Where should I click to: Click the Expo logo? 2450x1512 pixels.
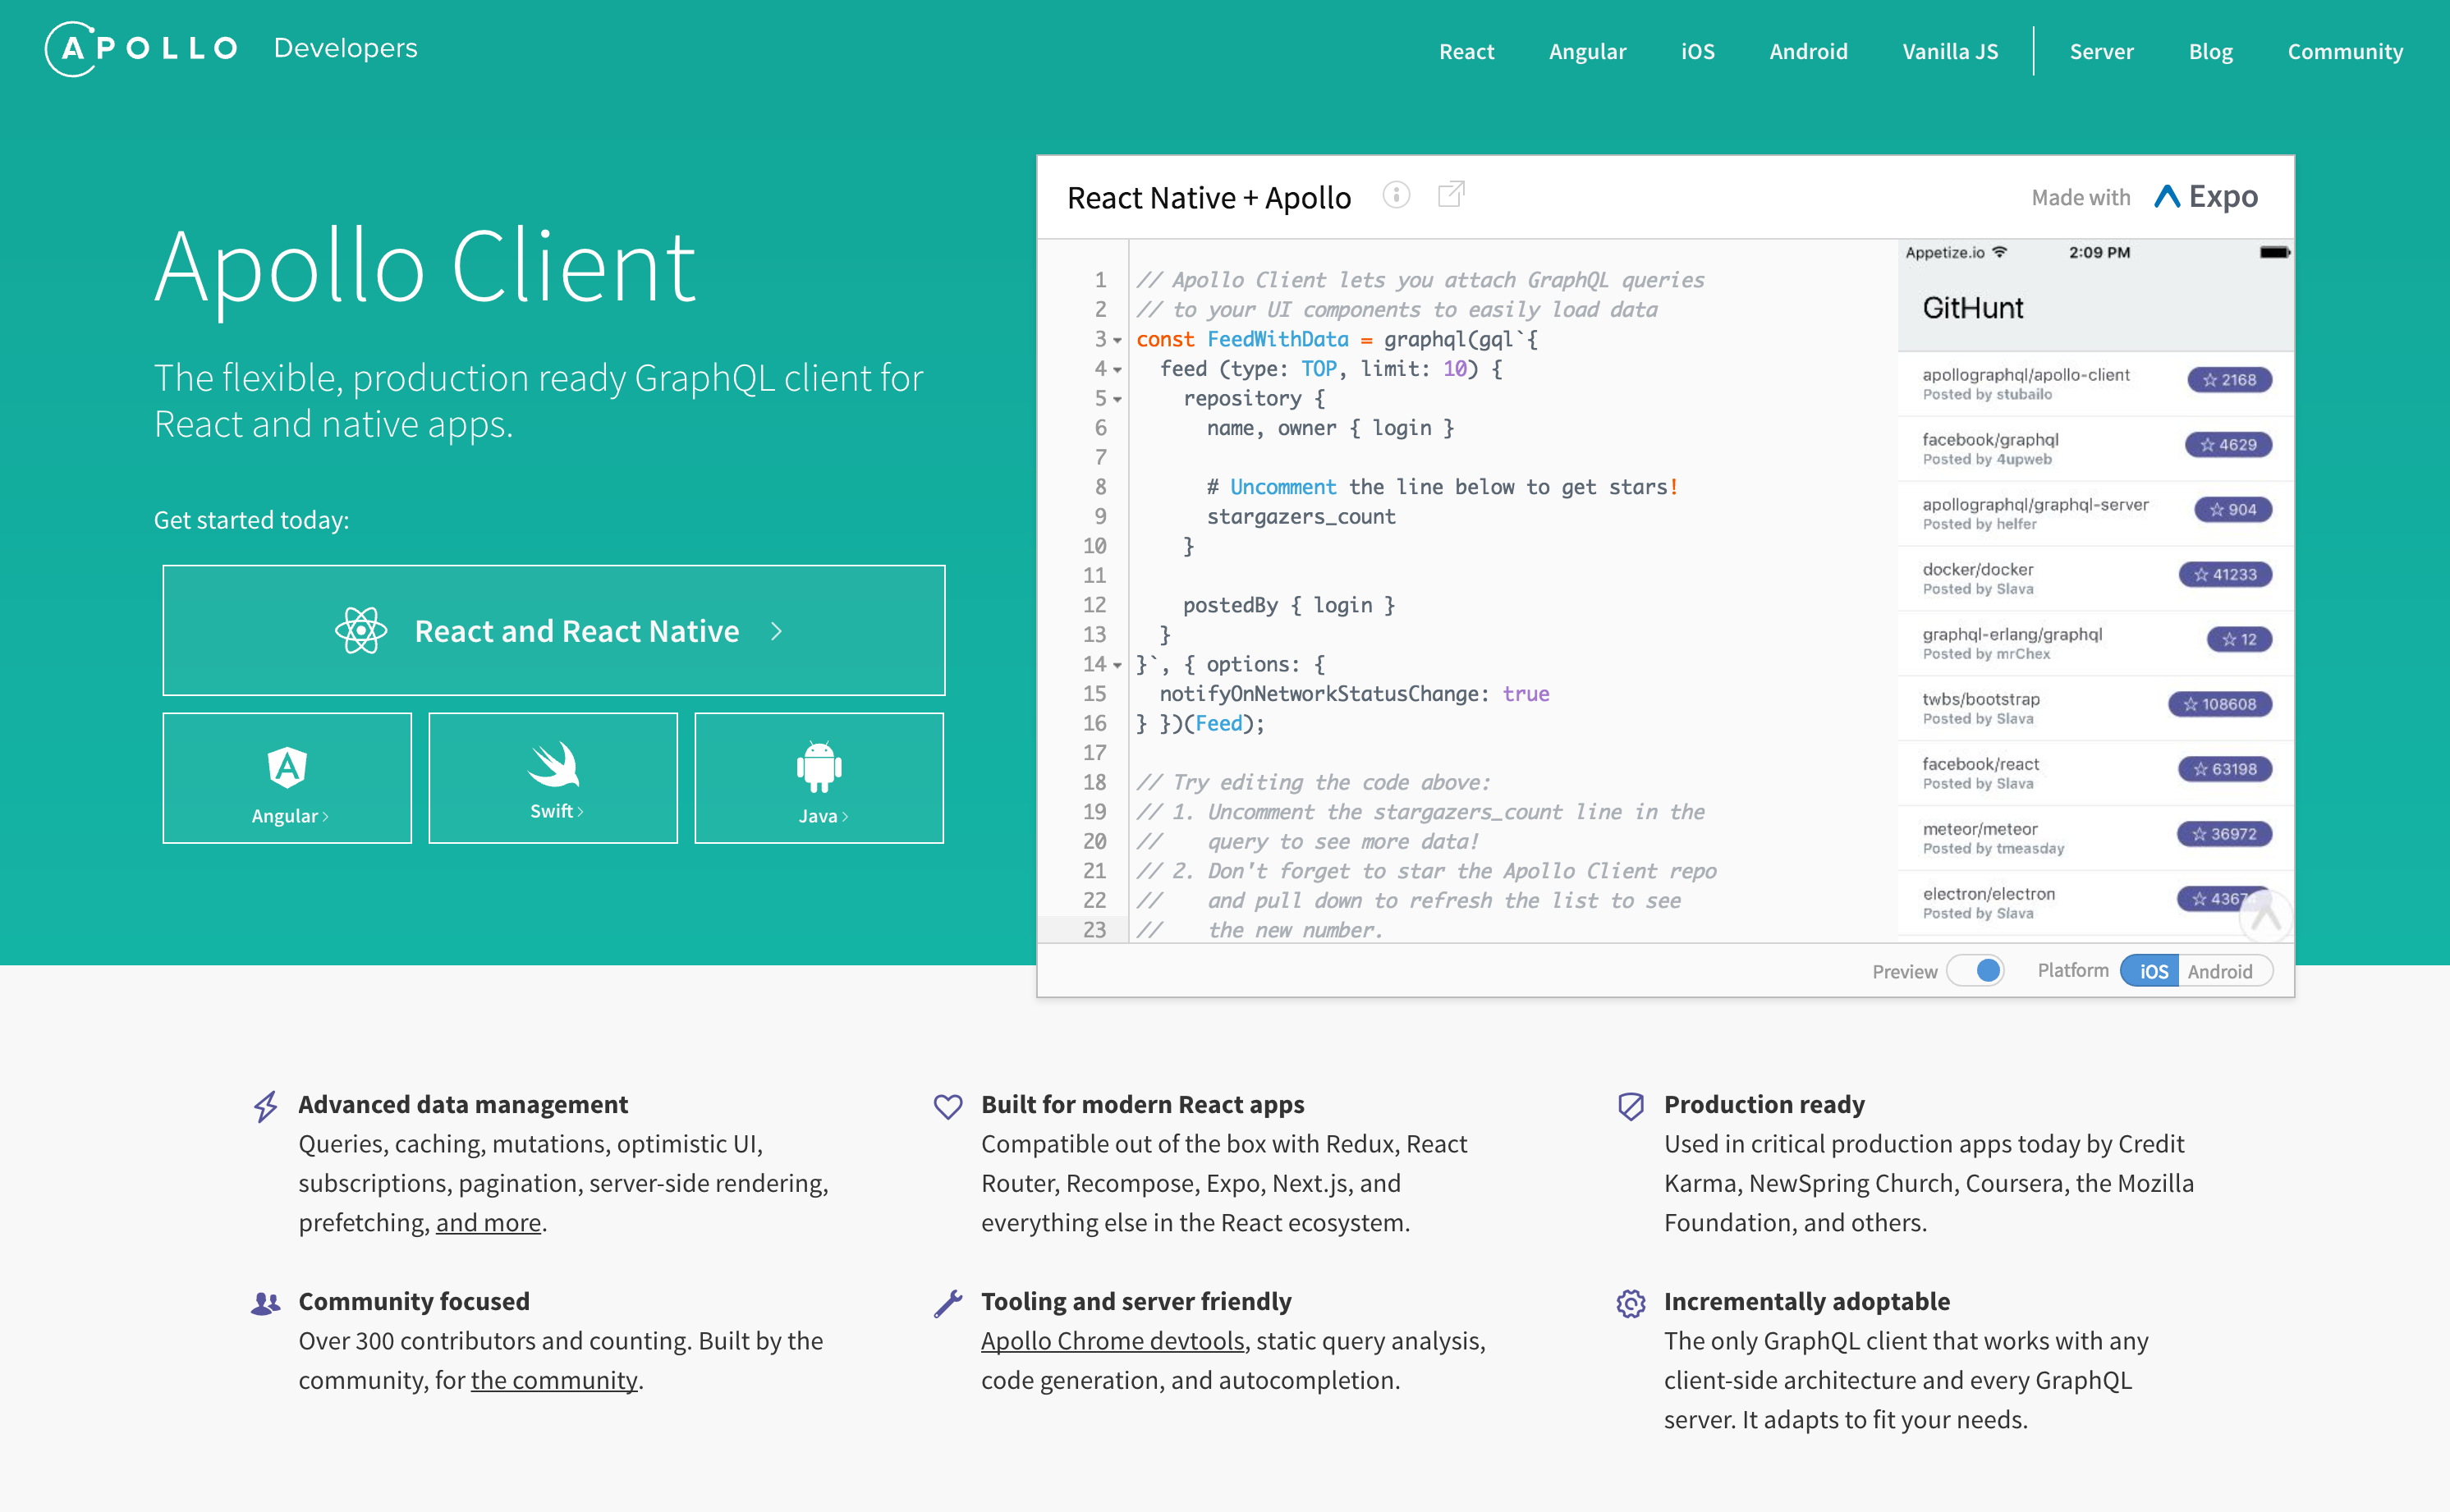tap(2205, 196)
